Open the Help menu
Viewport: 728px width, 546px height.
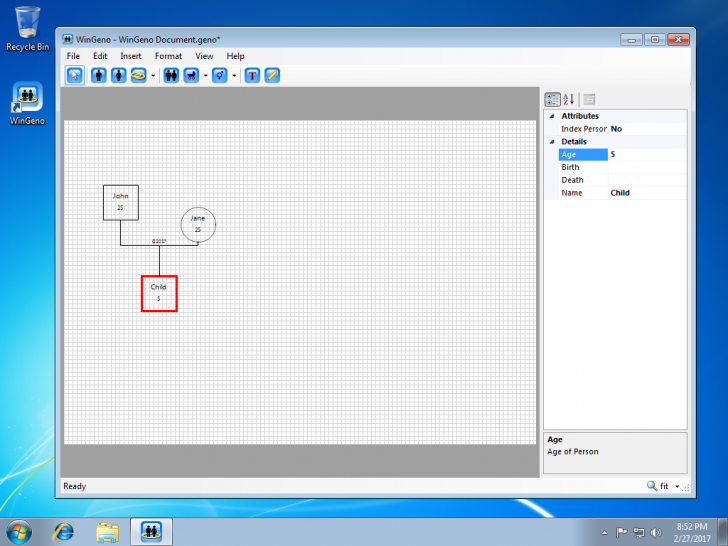pyautogui.click(x=235, y=56)
